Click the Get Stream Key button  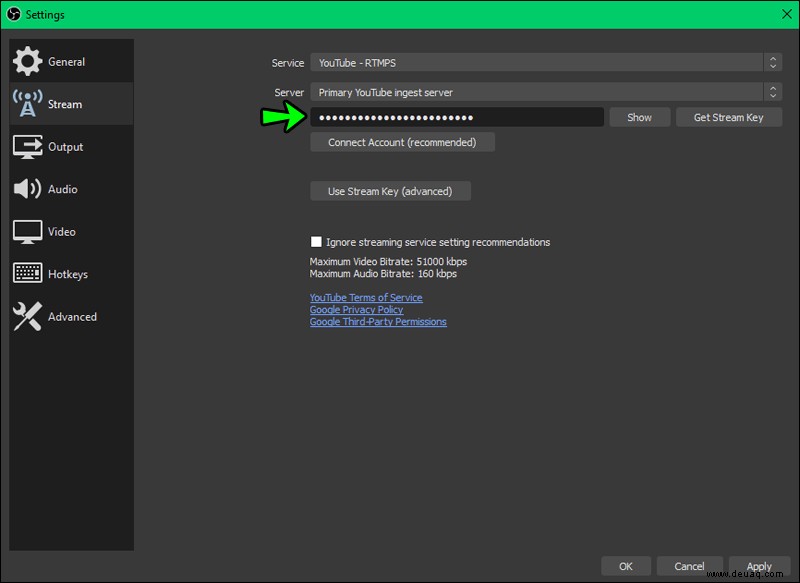pos(729,117)
